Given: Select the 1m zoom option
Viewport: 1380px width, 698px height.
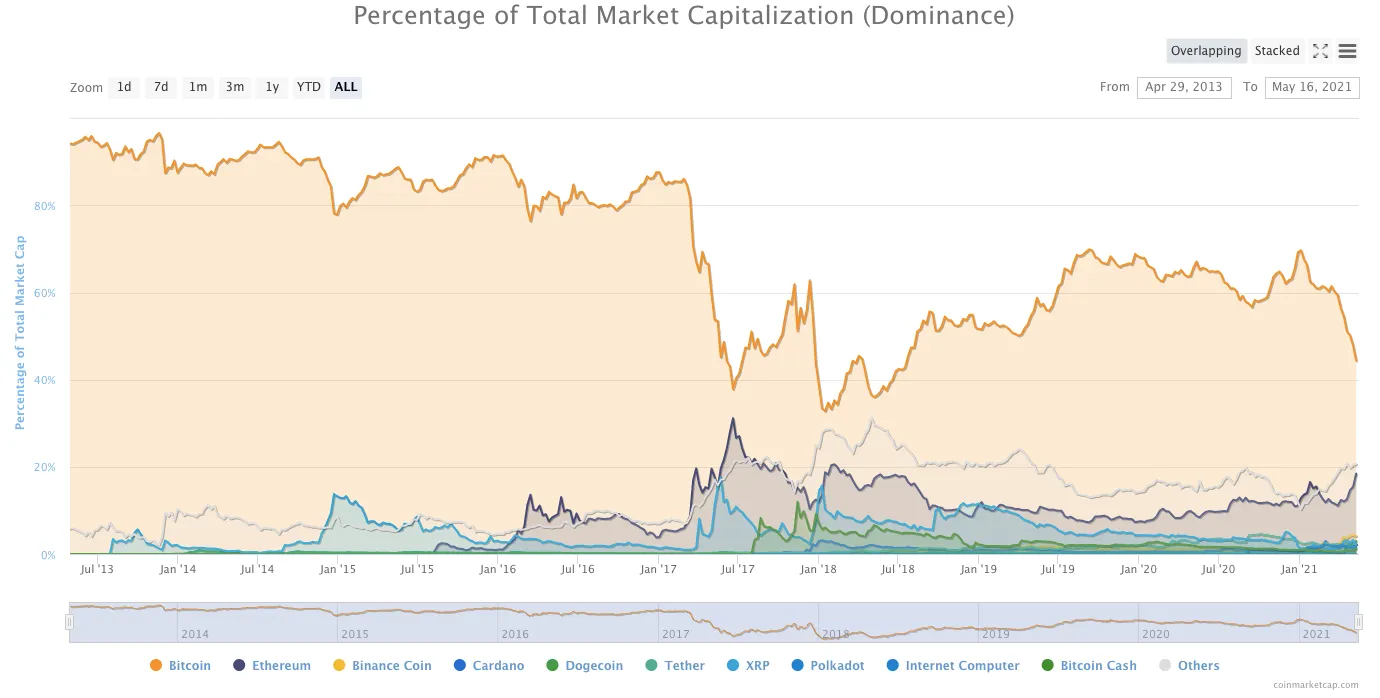Looking at the screenshot, I should (x=198, y=87).
